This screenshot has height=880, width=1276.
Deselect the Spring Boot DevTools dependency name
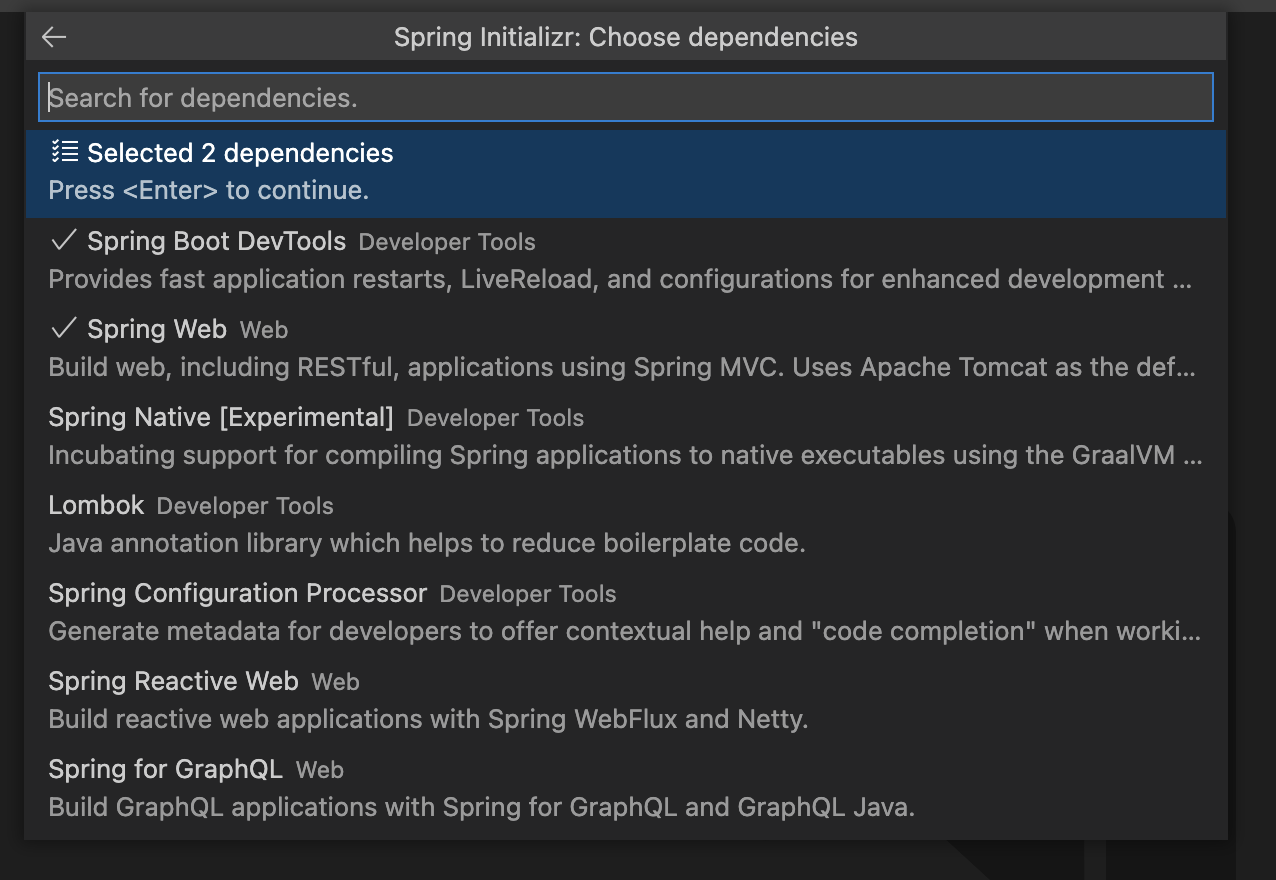(x=216, y=241)
